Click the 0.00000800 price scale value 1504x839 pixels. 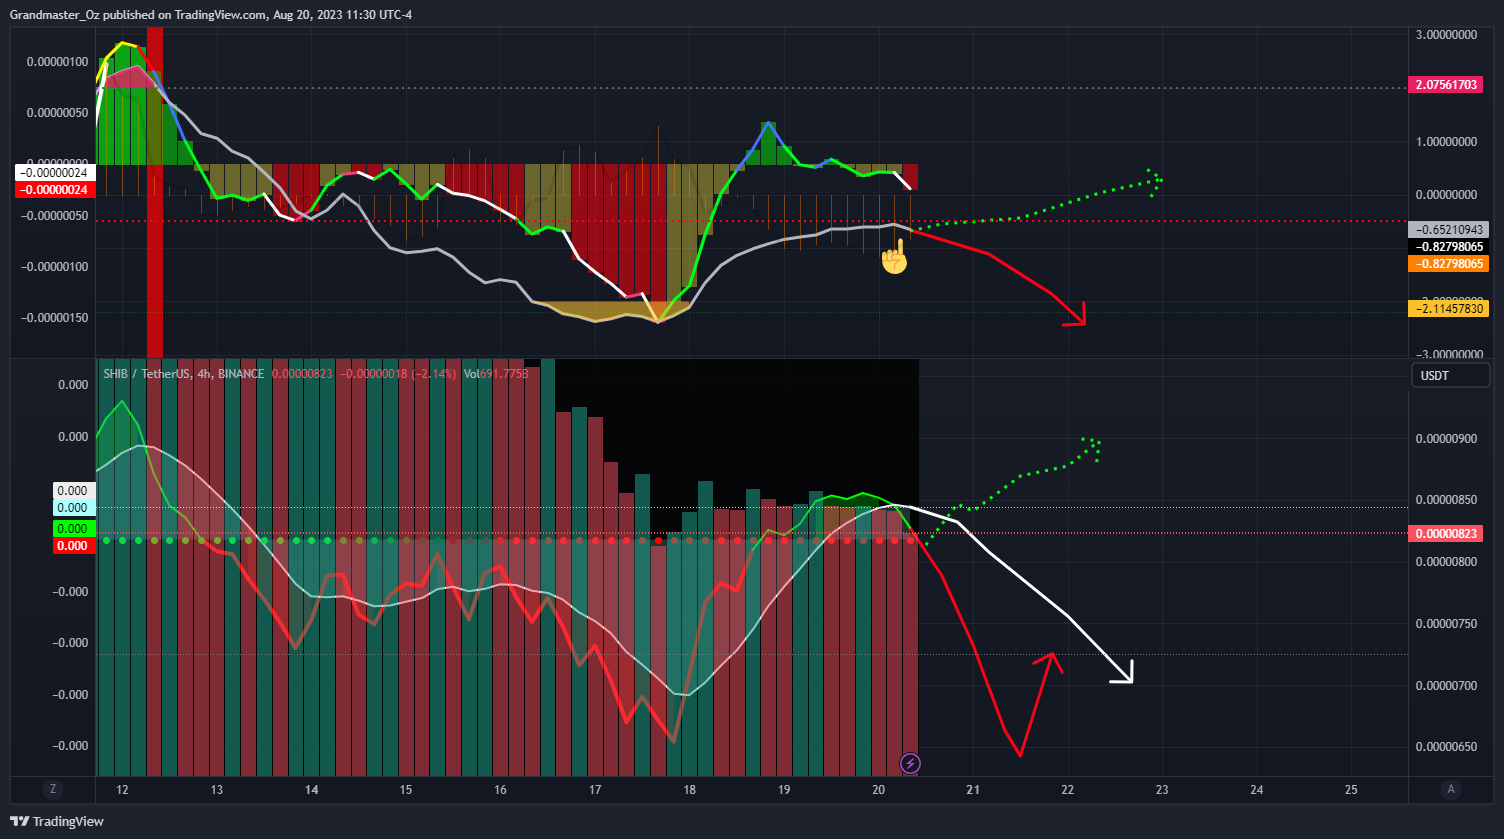[1446, 562]
